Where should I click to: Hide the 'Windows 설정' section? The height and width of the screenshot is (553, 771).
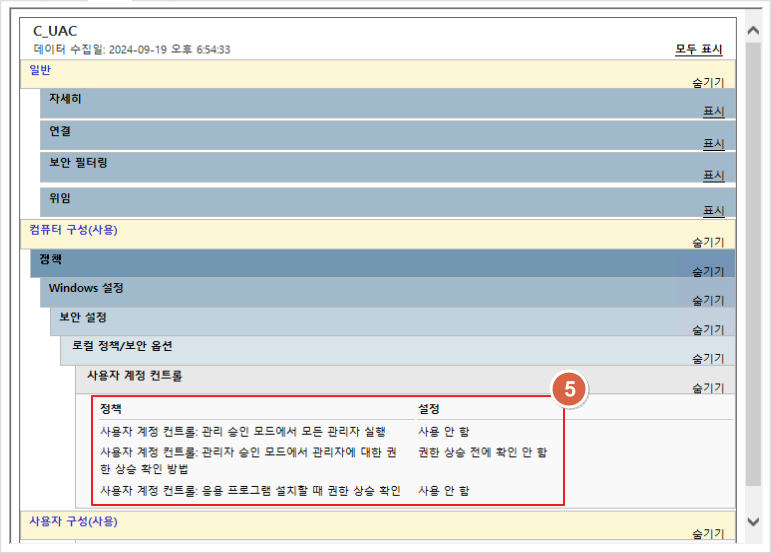click(708, 300)
